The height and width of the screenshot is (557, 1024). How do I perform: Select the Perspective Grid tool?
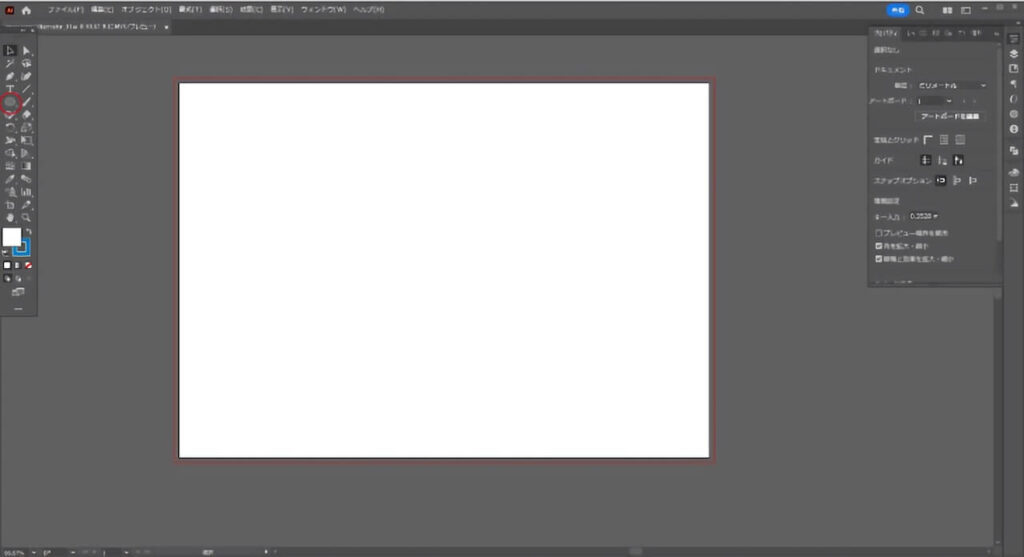click(26, 153)
